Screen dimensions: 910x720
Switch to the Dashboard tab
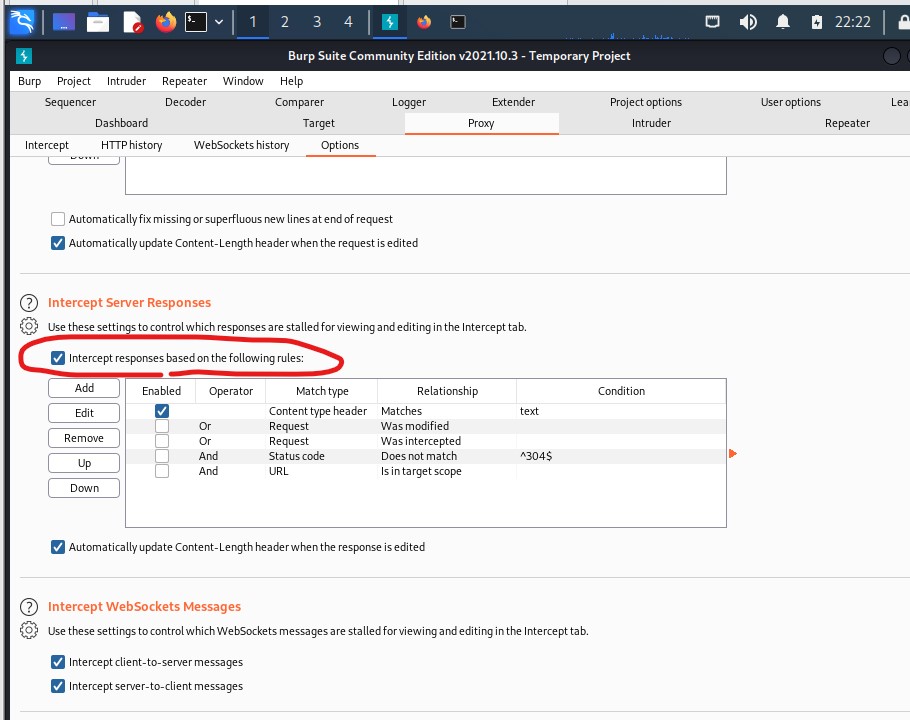pos(121,123)
